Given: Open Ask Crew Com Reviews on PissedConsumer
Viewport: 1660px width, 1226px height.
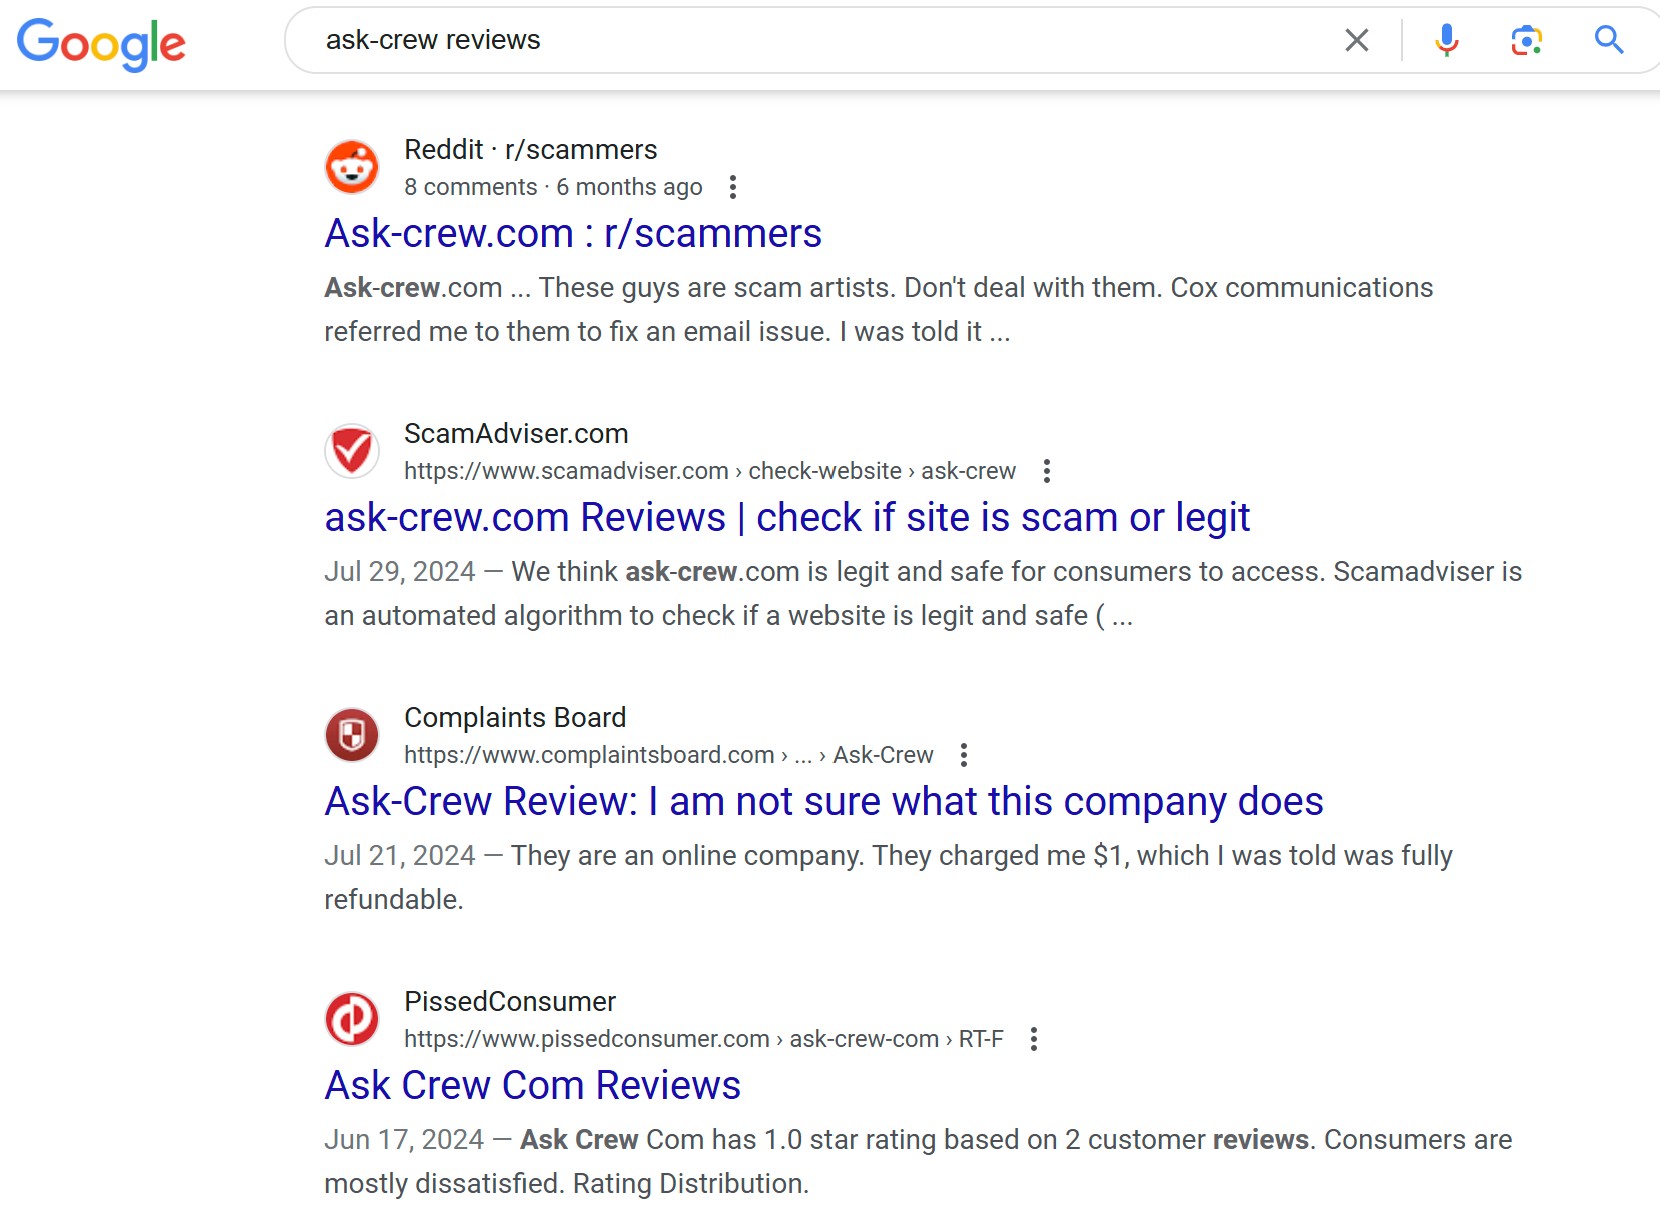Looking at the screenshot, I should point(531,1084).
